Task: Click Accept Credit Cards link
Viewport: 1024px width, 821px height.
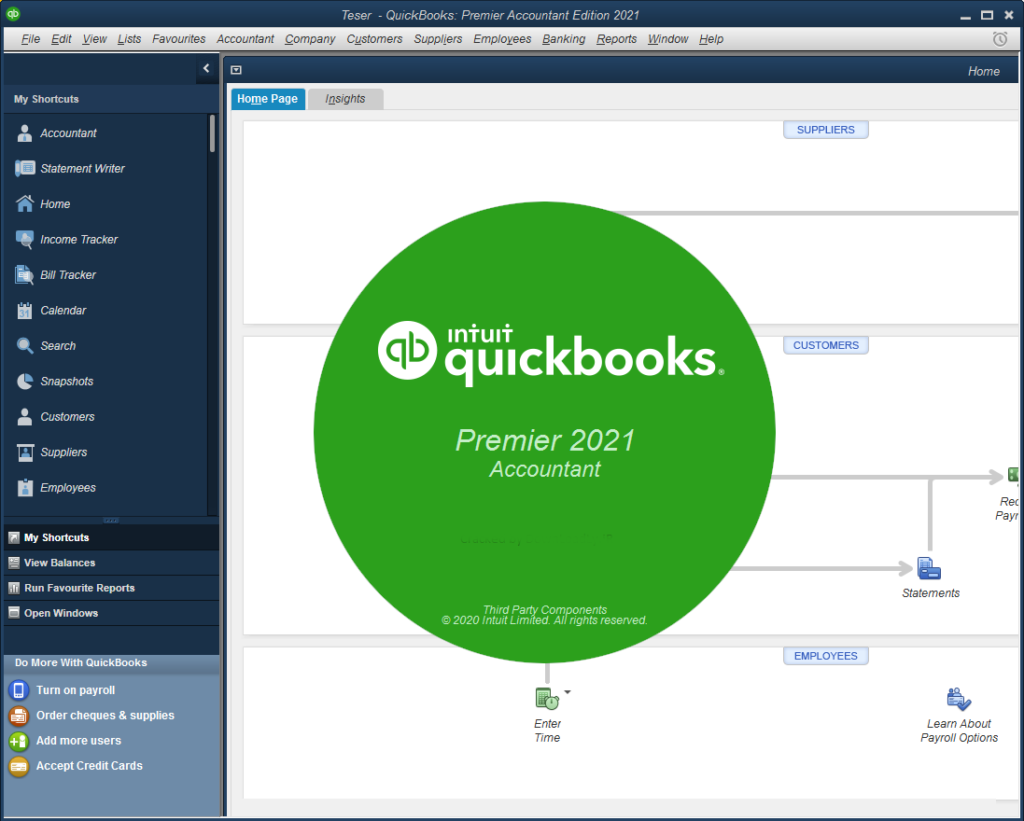Action: (x=89, y=766)
